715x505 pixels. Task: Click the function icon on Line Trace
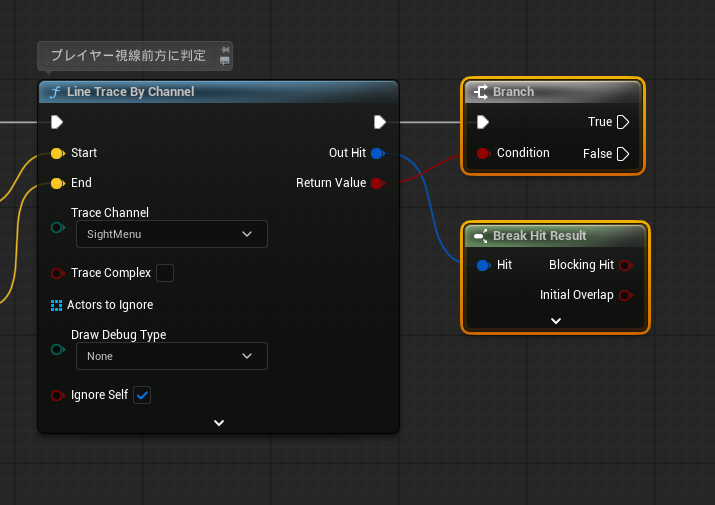pyautogui.click(x=55, y=92)
